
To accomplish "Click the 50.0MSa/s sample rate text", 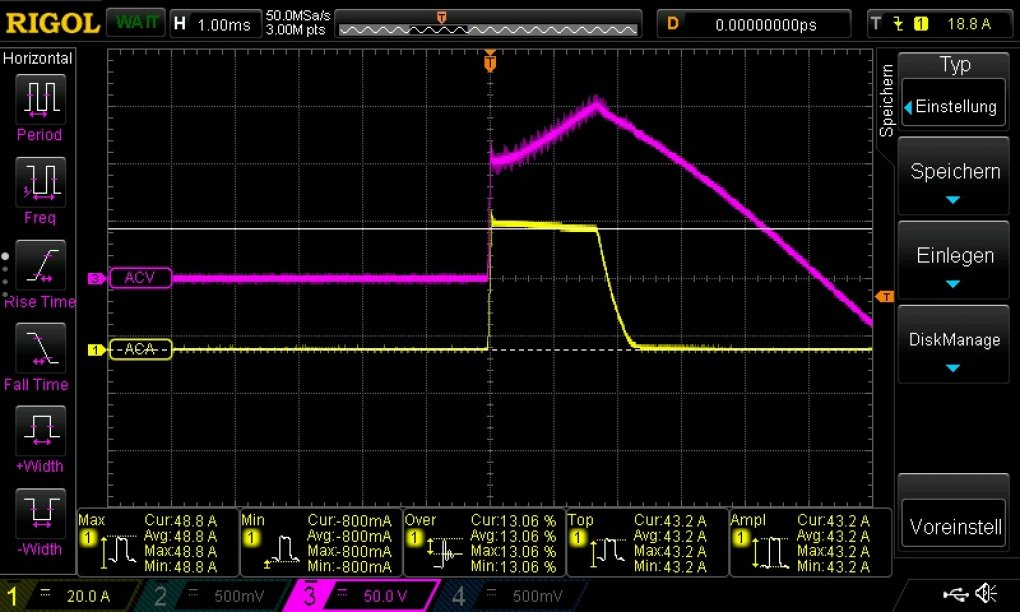I will click(x=298, y=16).
